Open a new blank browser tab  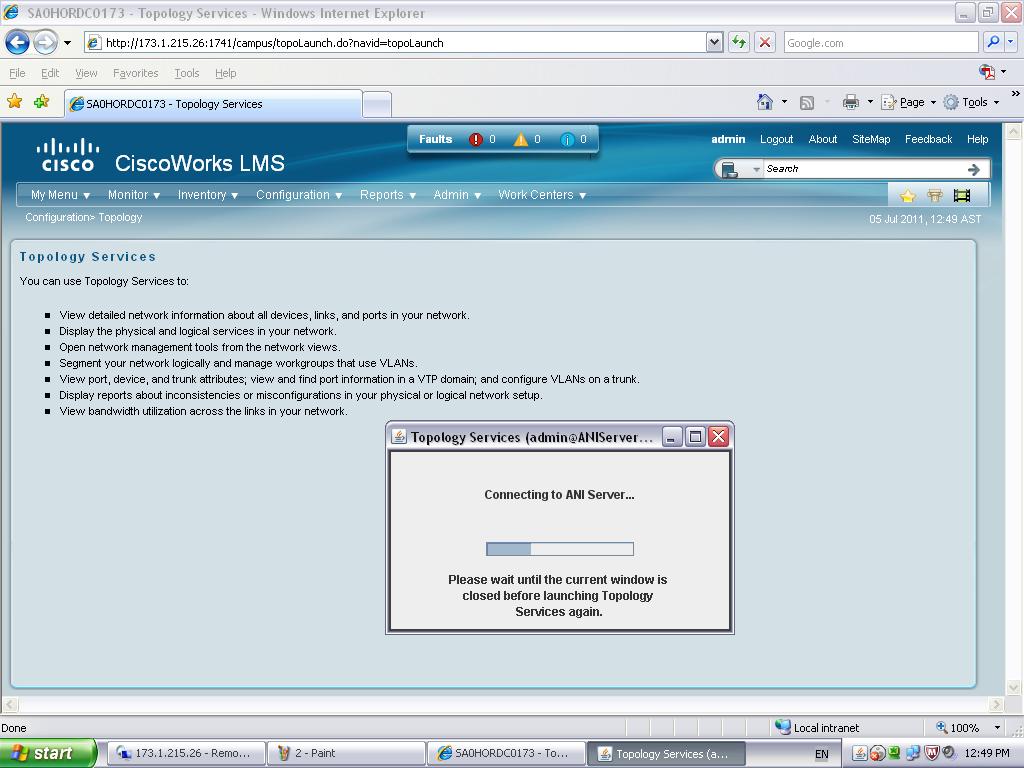click(x=377, y=104)
